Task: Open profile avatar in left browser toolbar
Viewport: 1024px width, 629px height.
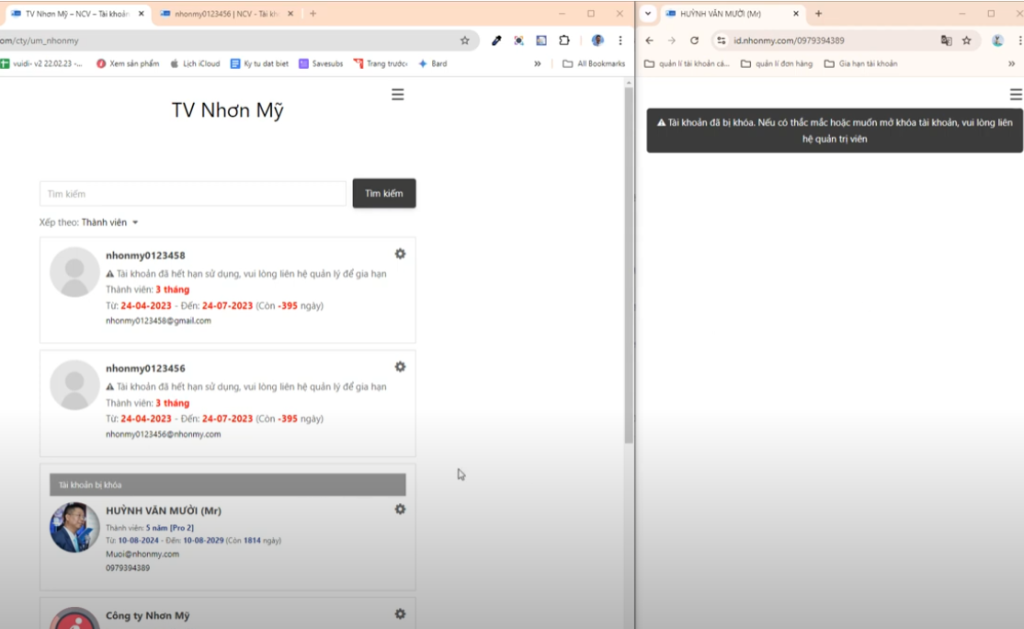Action: point(597,40)
